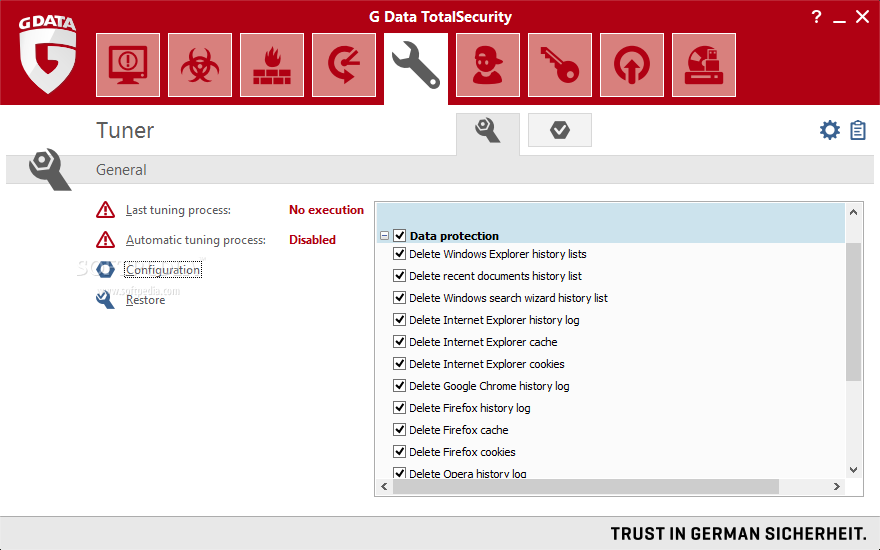880x550 pixels.
Task: Select the Data protection group label
Action: point(454,236)
